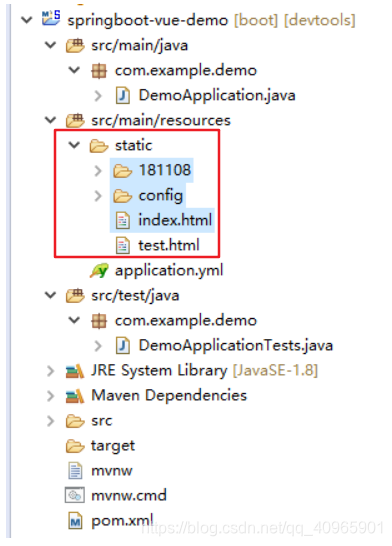Collapse the src/test/java folder
Viewport: 392px width, 546px height.
click(50, 295)
